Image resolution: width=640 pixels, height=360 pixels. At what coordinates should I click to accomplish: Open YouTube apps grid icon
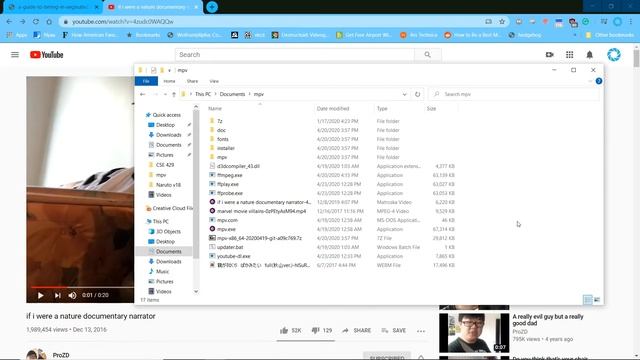coord(569,55)
